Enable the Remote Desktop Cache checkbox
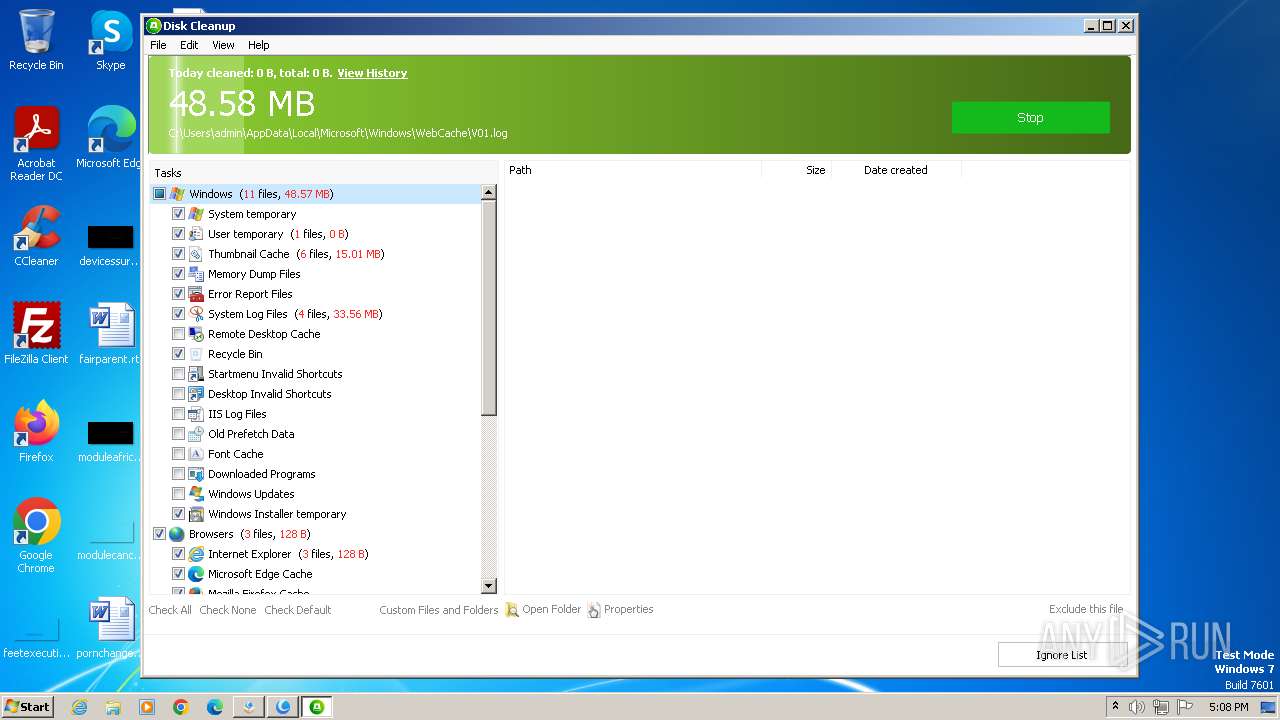The height and width of the screenshot is (720, 1280). click(178, 334)
